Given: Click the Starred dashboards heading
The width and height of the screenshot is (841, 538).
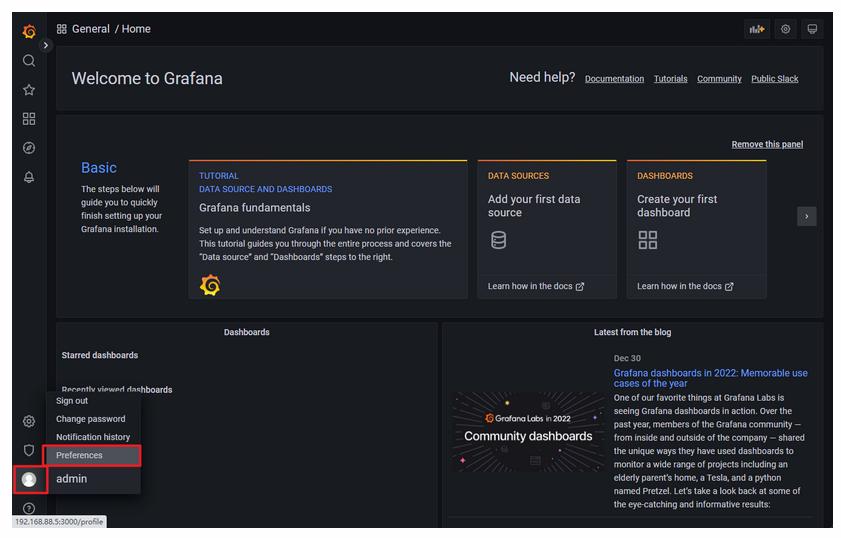Looking at the screenshot, I should [100, 355].
